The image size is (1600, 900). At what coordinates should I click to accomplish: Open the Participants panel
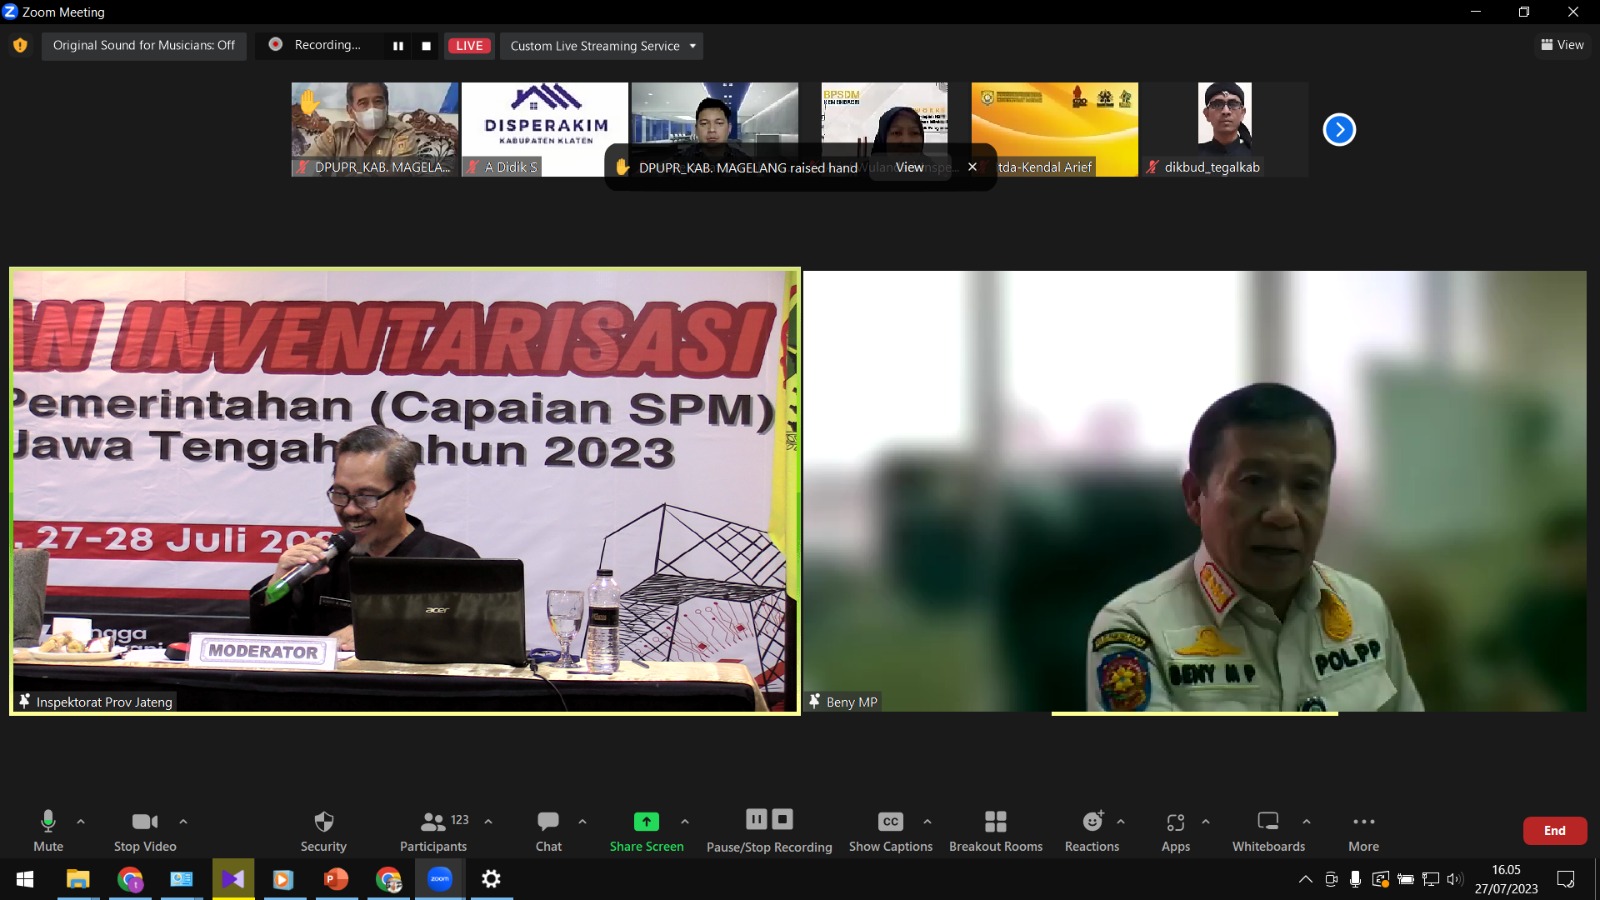click(x=433, y=831)
